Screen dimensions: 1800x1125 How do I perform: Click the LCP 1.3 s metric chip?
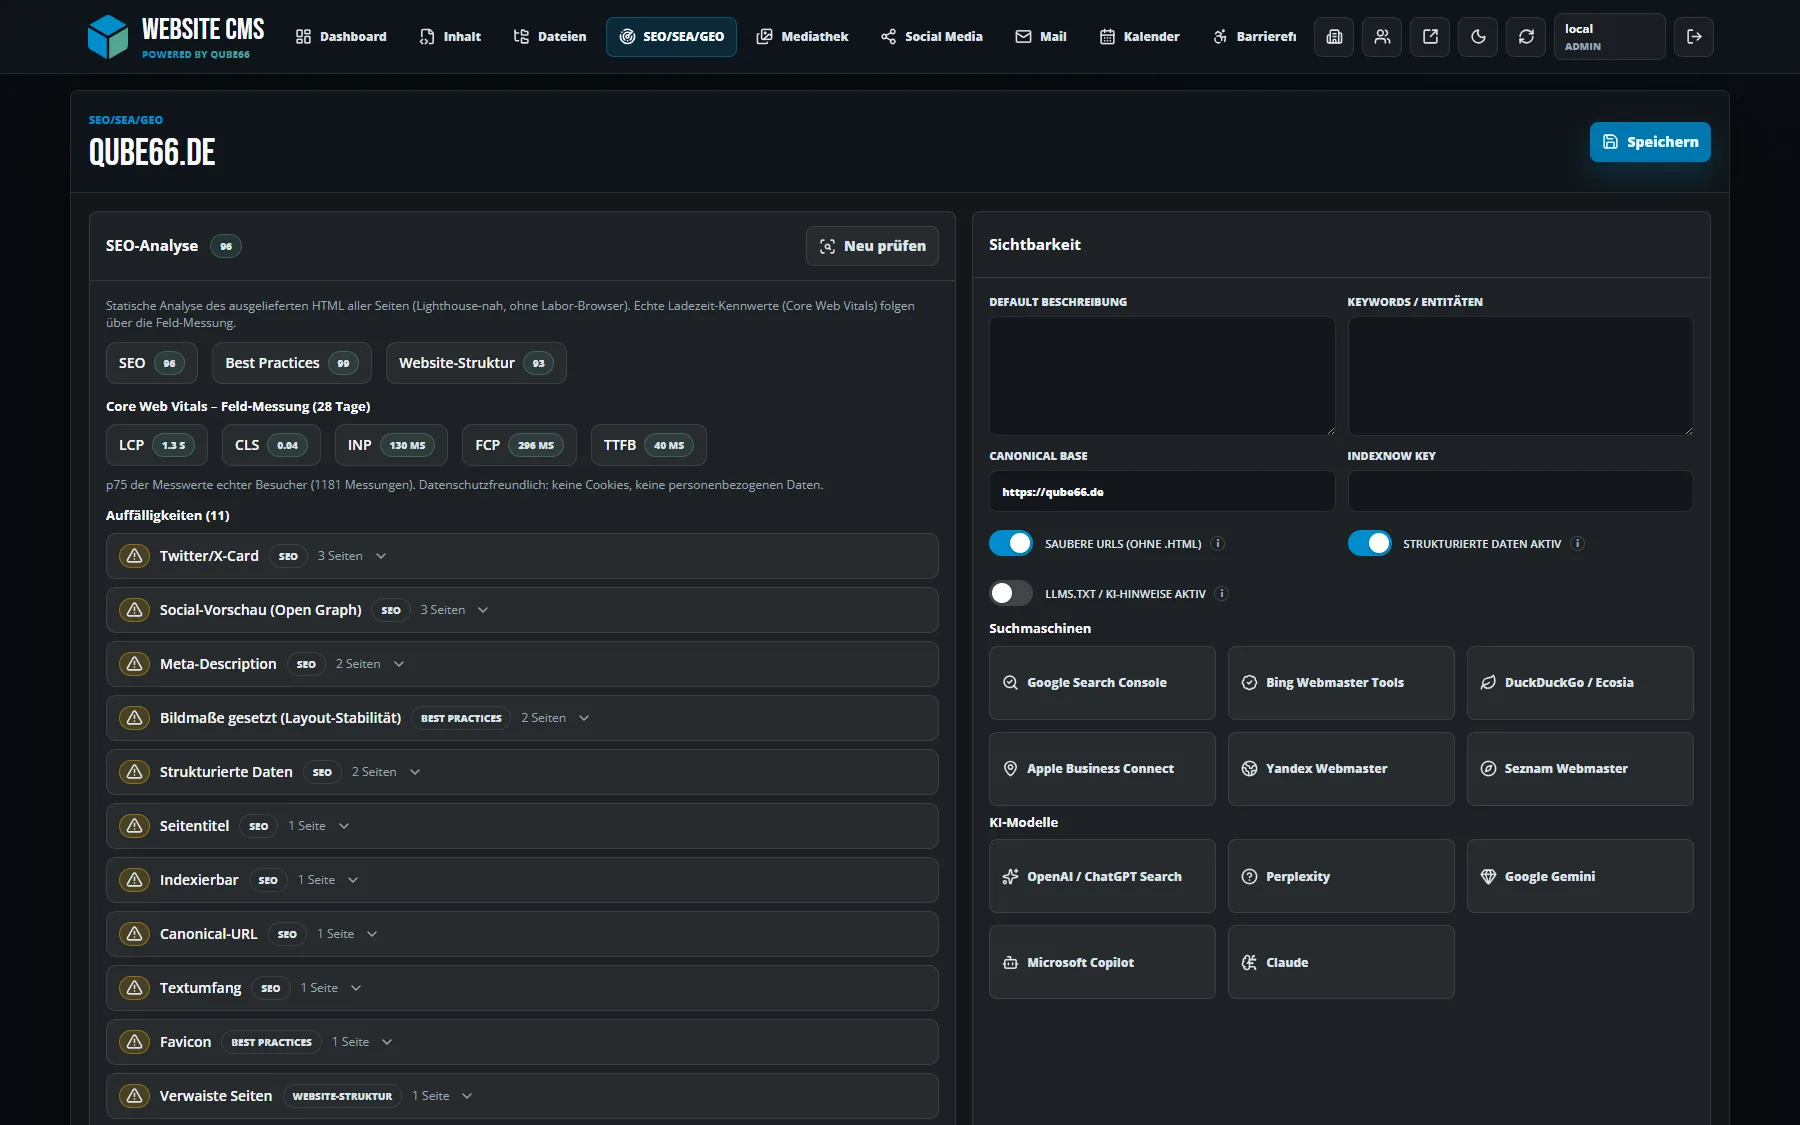click(157, 445)
